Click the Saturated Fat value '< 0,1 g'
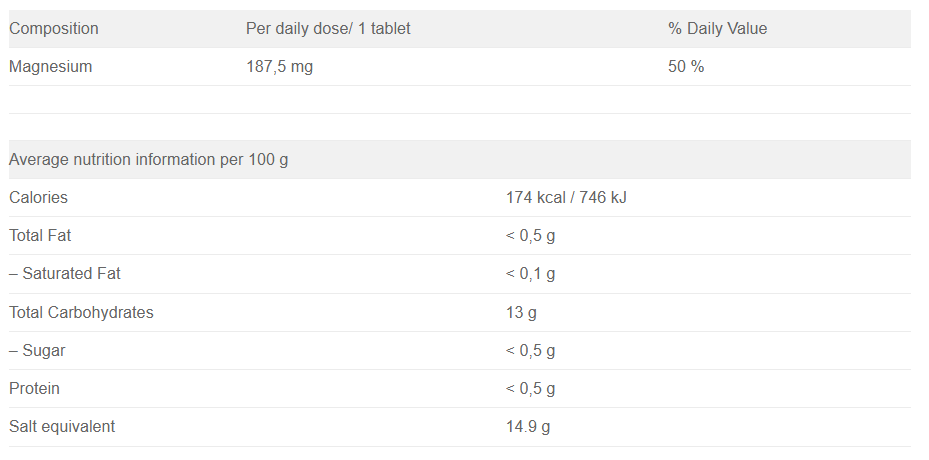Image resolution: width=929 pixels, height=460 pixels. 530,274
